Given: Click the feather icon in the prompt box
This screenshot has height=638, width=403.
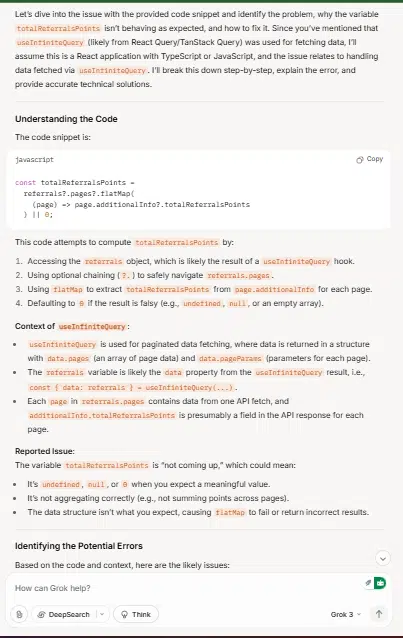Looking at the screenshot, I should click(x=368, y=583).
